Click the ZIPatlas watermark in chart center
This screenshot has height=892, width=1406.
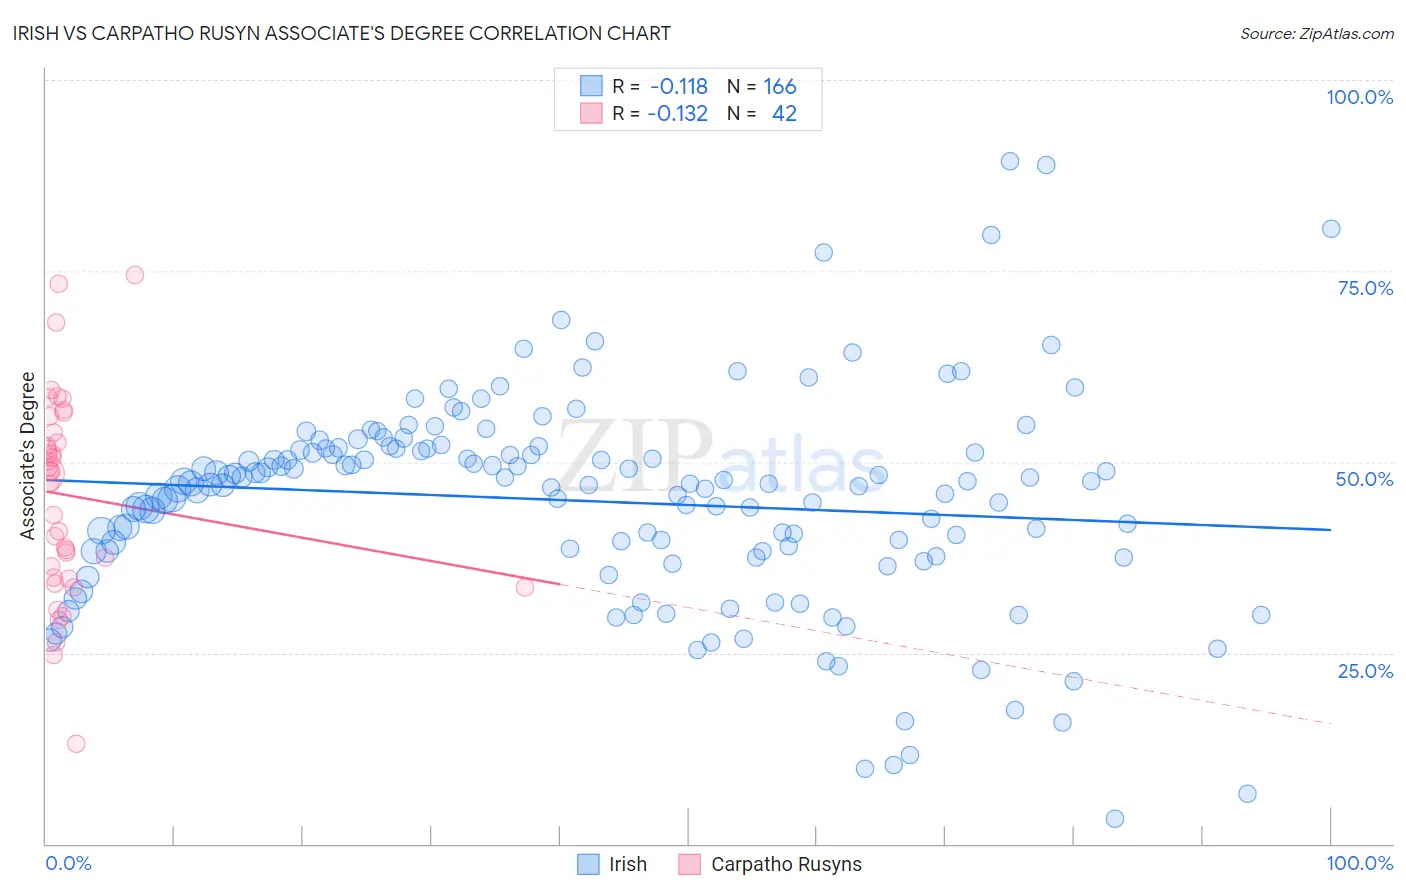click(x=720, y=458)
